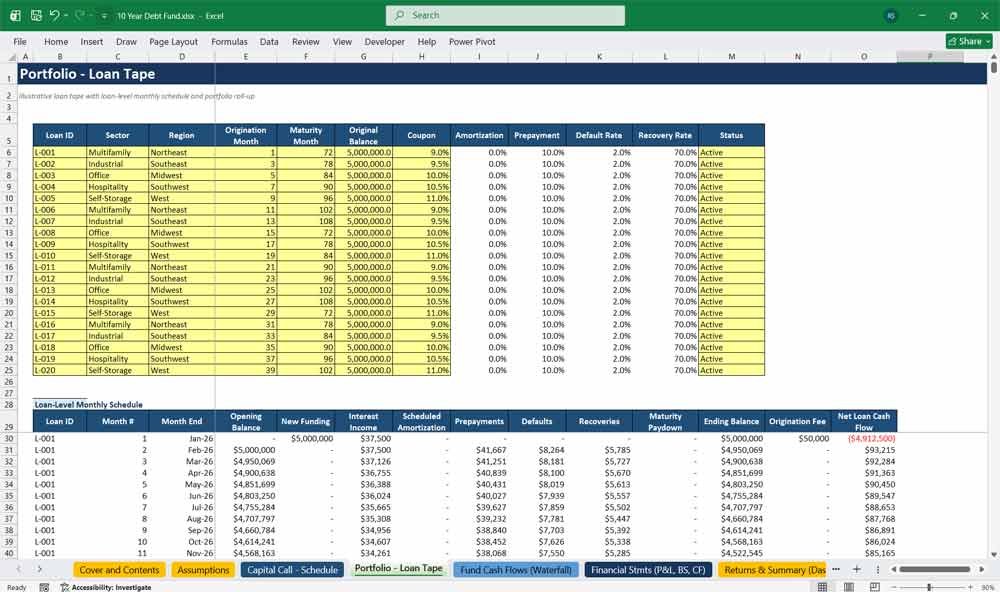The height and width of the screenshot is (592, 1000).
Task: Switch to Page Layout view icon
Action: coord(849,587)
